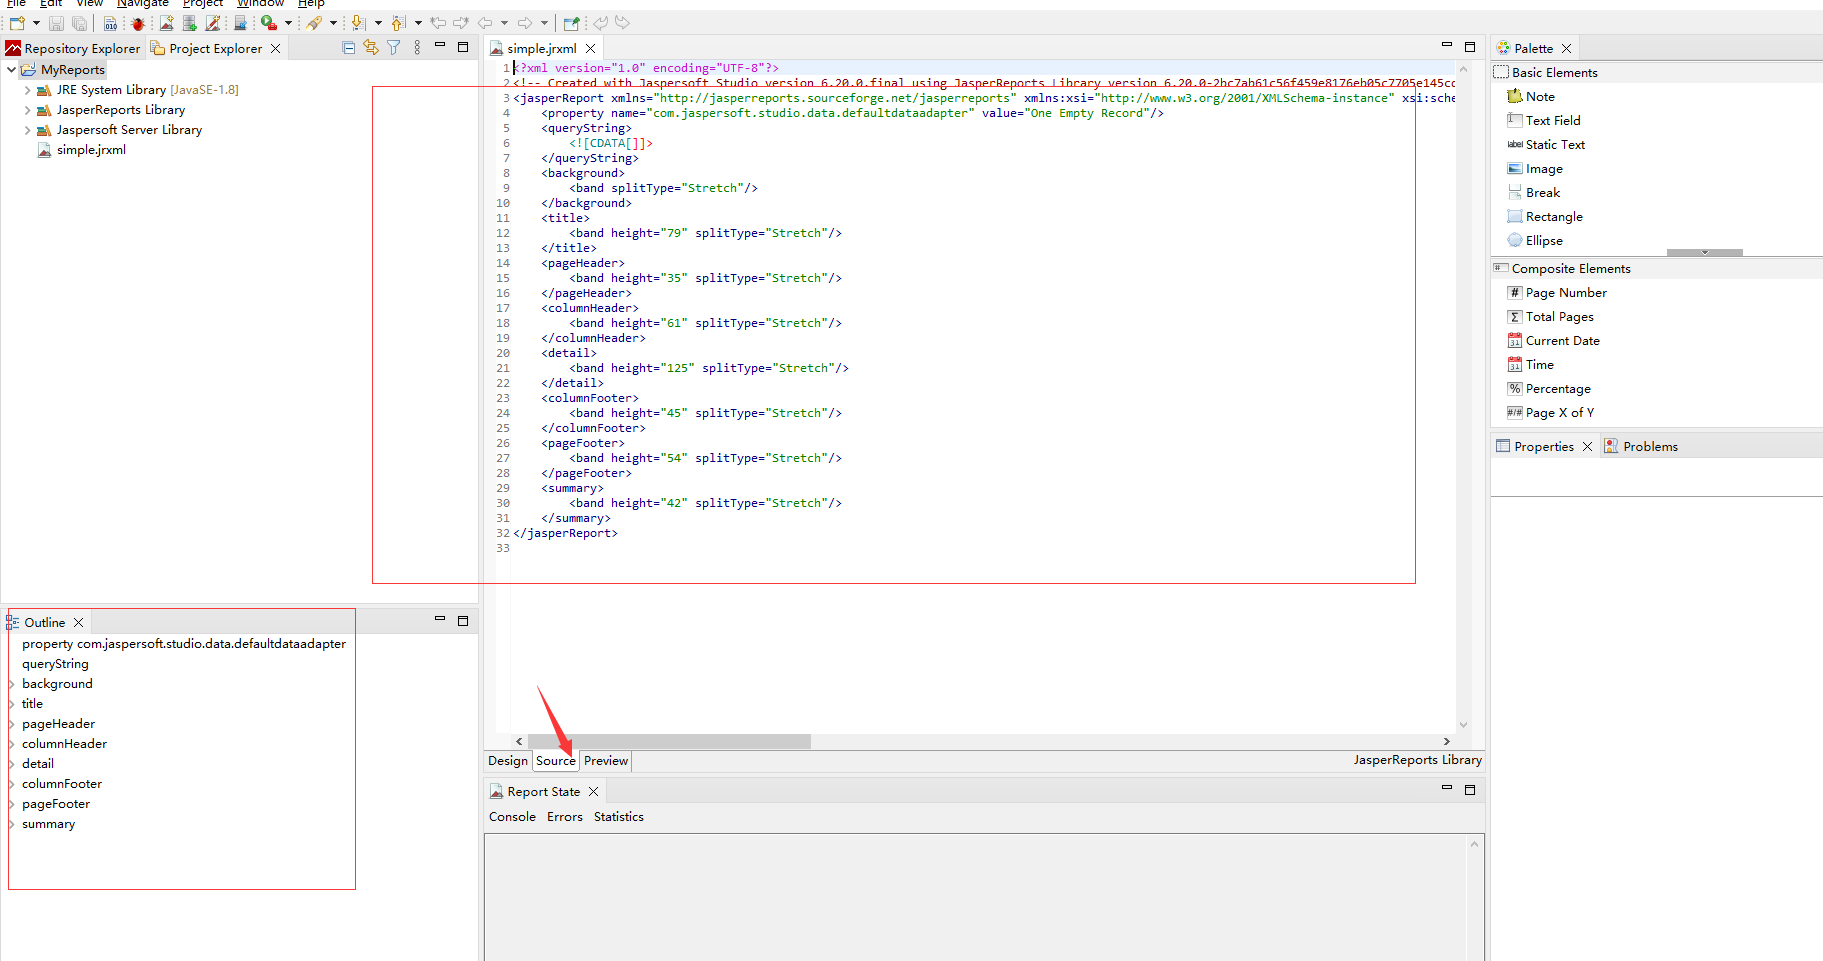The image size is (1823, 961).
Task: Select the Percentage composite element
Action: [1558, 389]
